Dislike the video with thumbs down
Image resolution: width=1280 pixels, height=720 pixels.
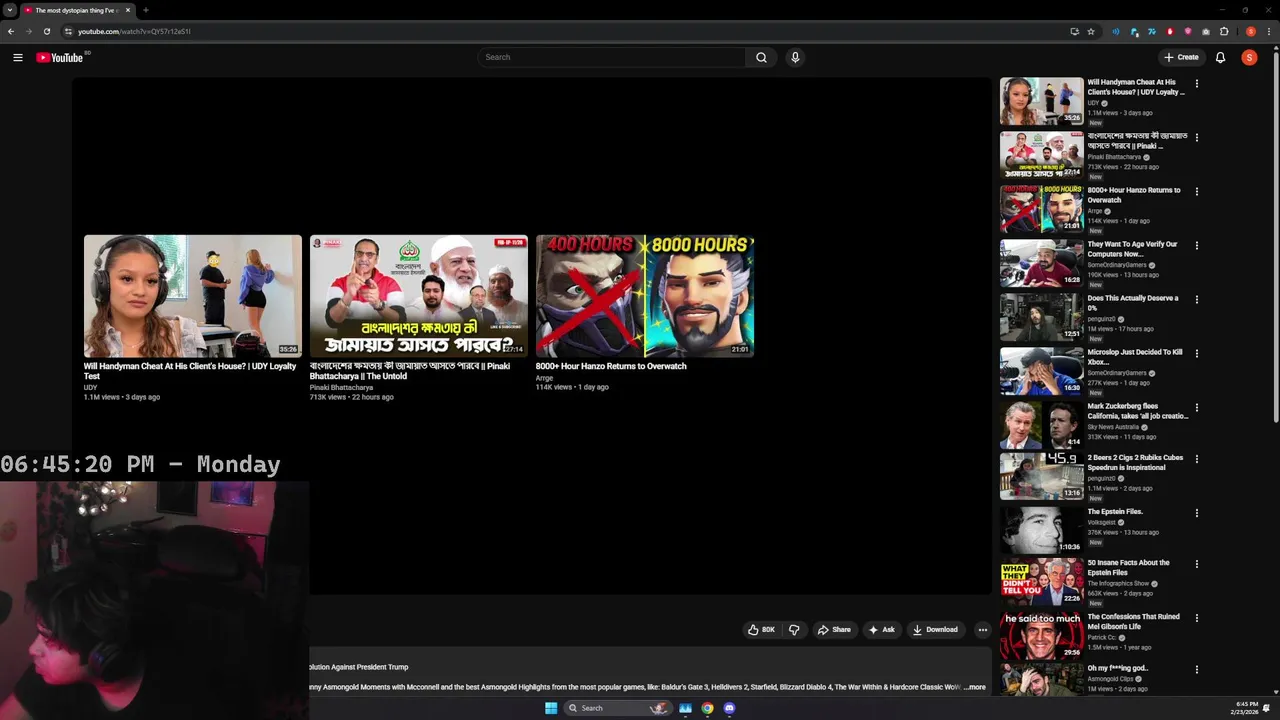tap(794, 630)
